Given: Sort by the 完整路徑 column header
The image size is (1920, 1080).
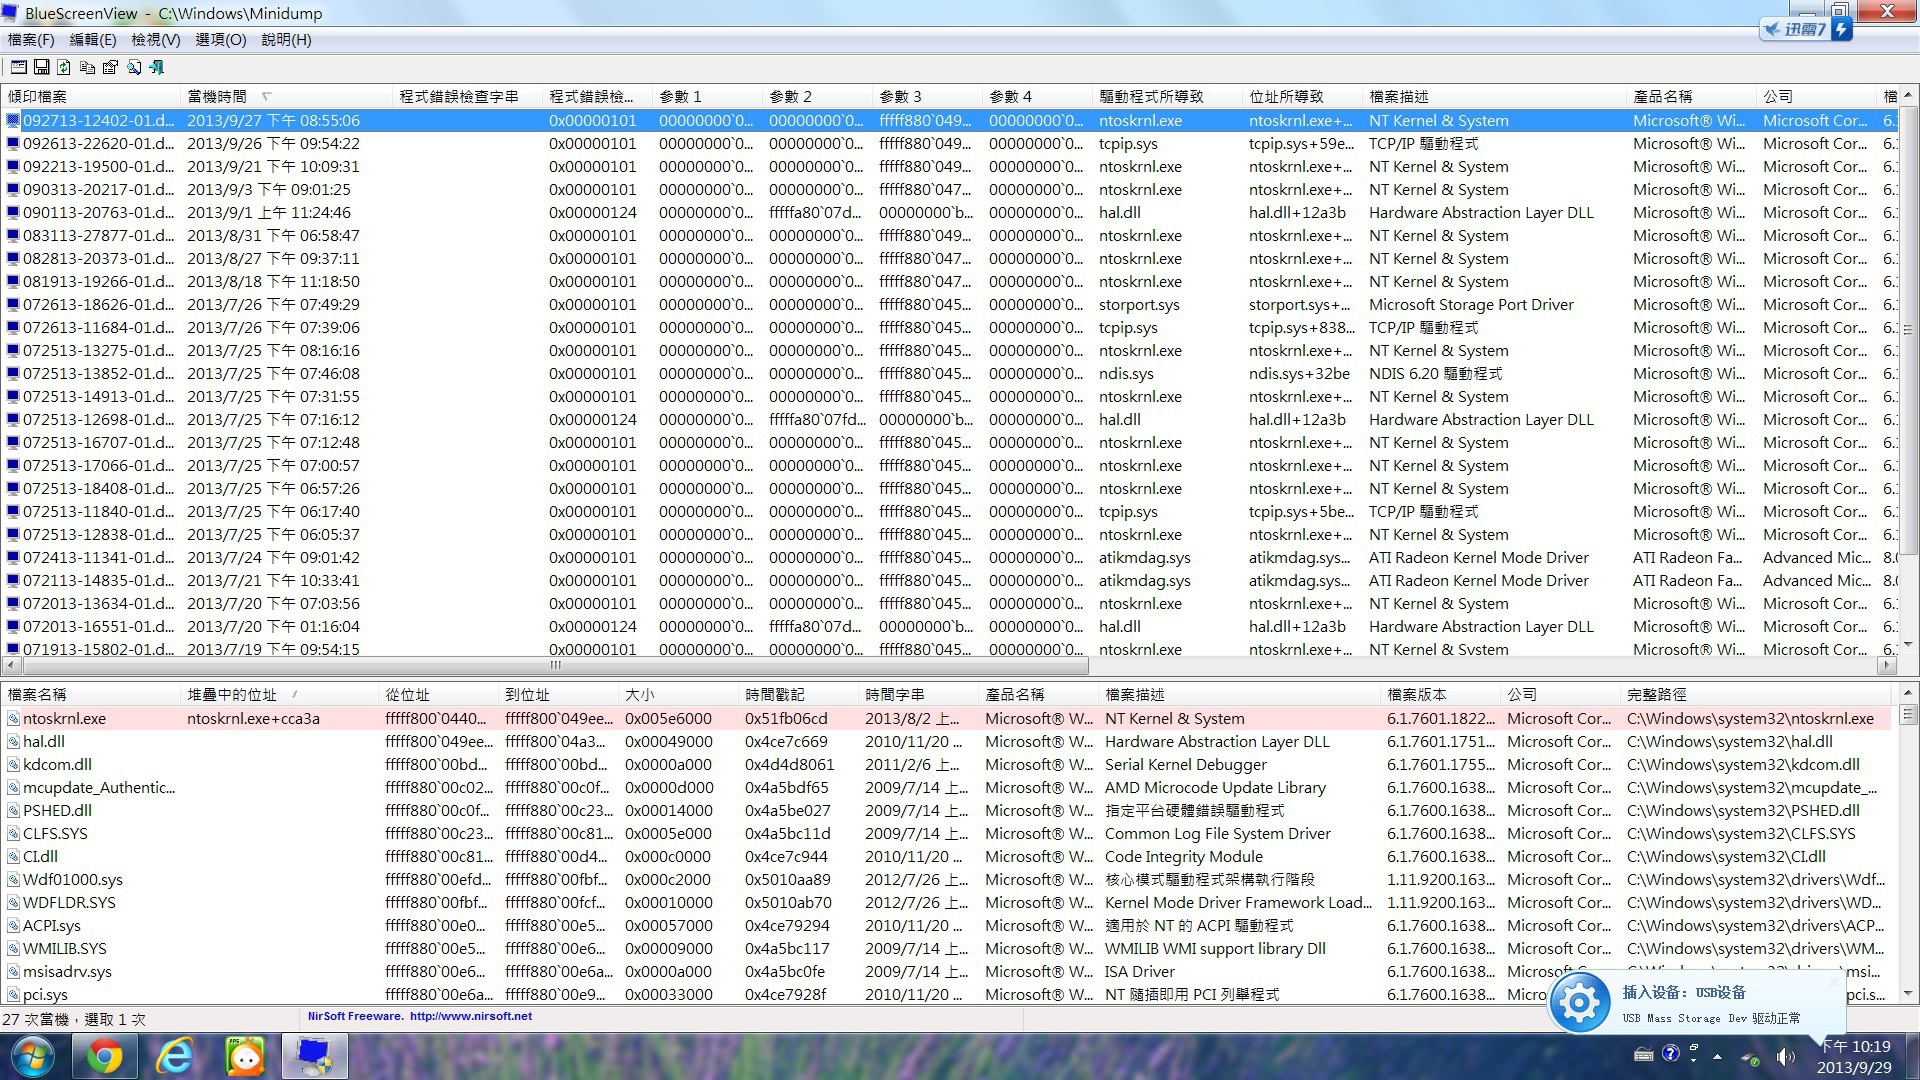Looking at the screenshot, I should pos(1755,694).
